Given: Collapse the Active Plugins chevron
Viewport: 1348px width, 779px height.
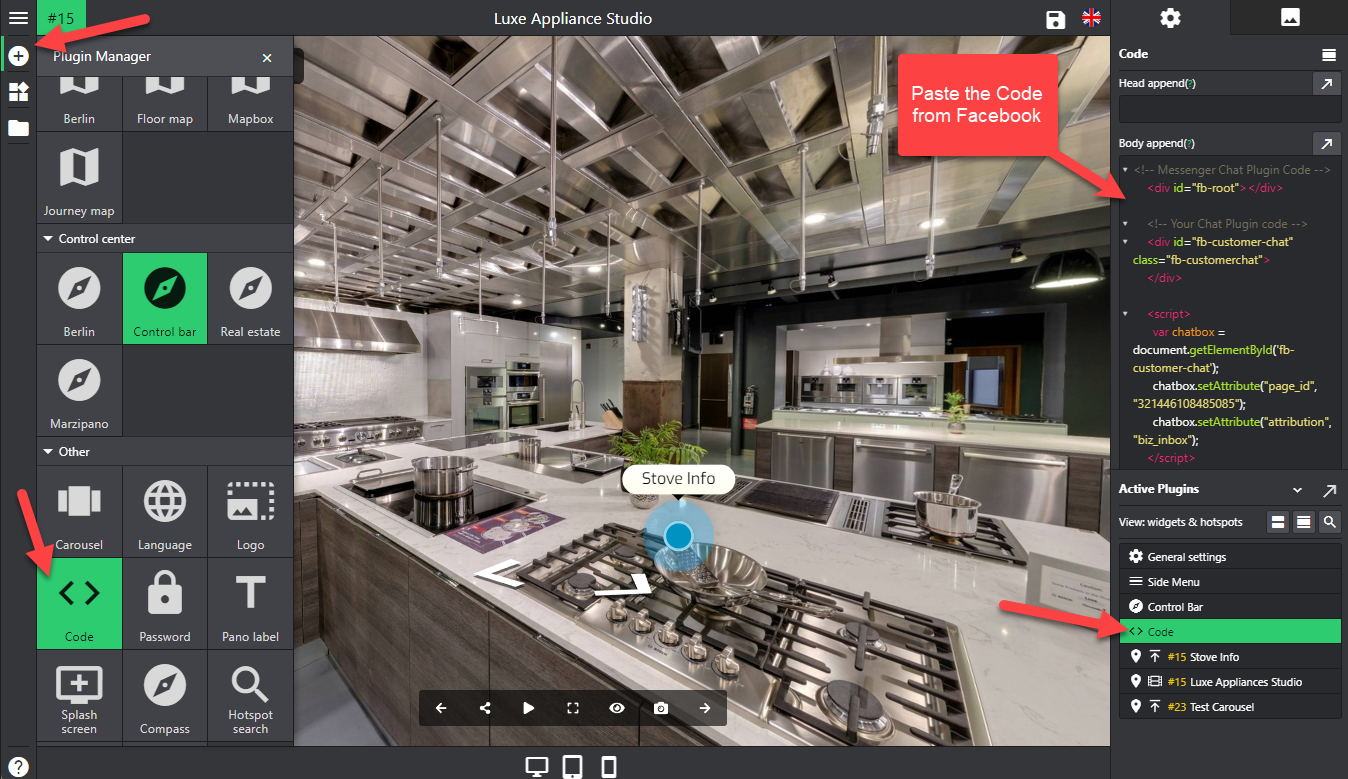Looking at the screenshot, I should tap(1298, 490).
